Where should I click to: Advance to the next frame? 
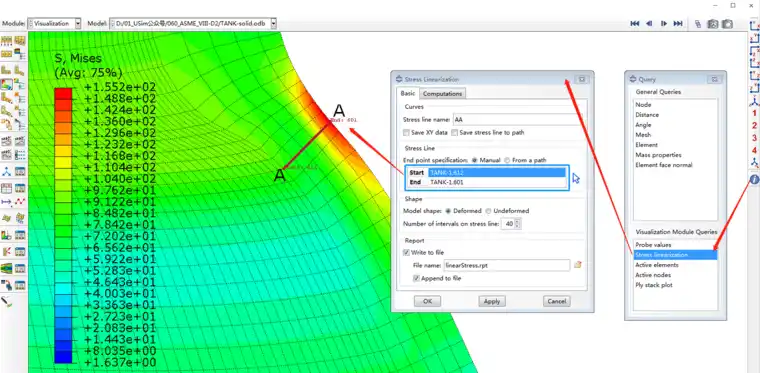[664, 23]
